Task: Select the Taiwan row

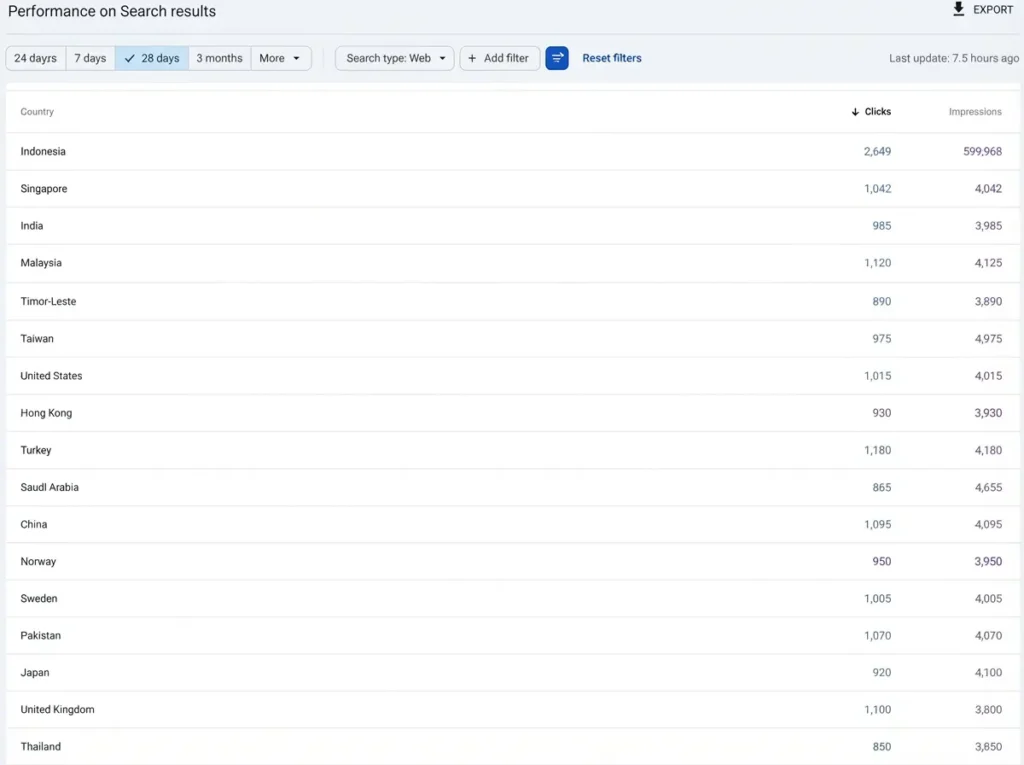Action: point(513,338)
